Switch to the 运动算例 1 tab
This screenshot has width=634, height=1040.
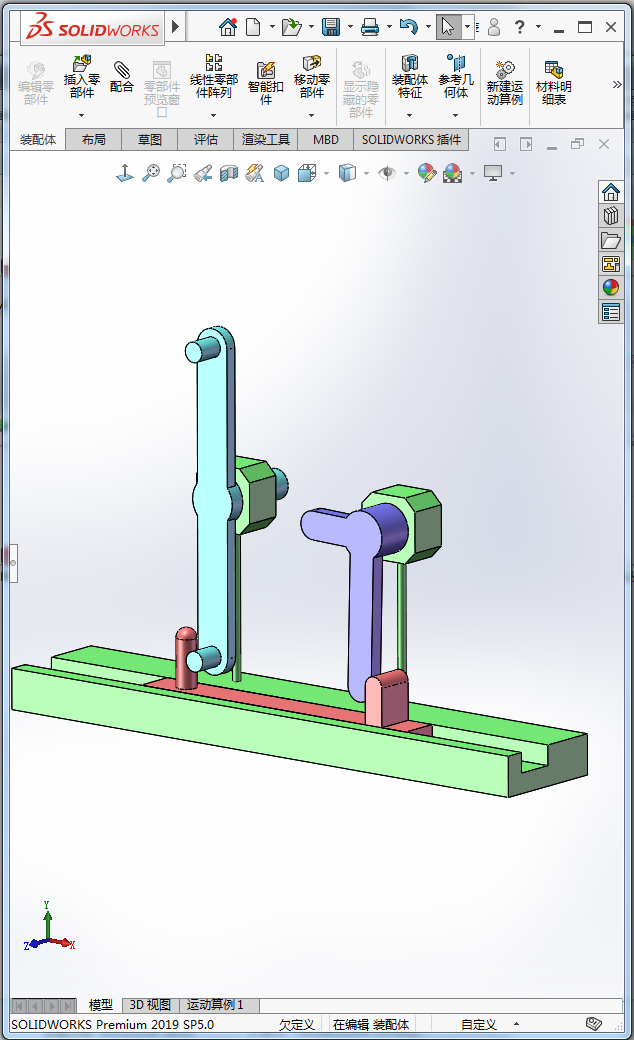[x=215, y=1005]
